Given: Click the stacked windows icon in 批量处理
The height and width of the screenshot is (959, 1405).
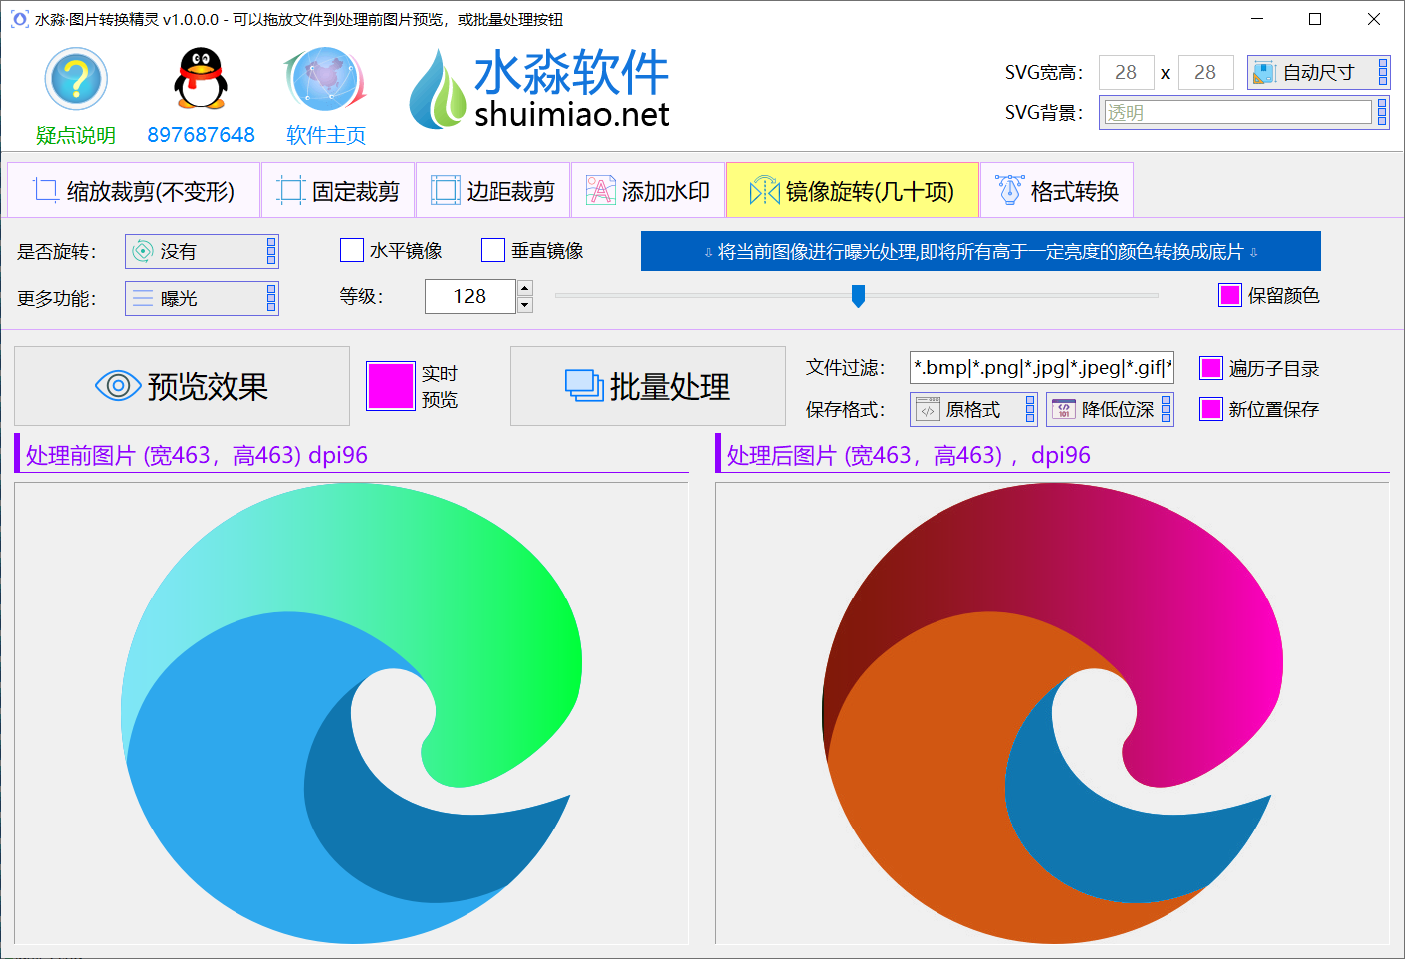Looking at the screenshot, I should point(584,385).
